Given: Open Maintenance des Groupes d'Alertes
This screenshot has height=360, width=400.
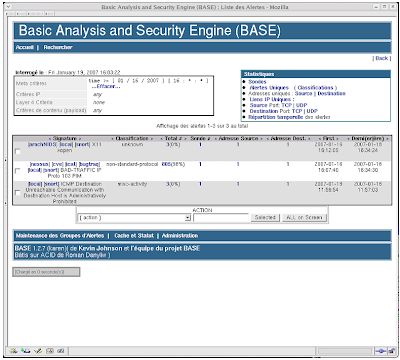Looking at the screenshot, I should click(x=60, y=236).
